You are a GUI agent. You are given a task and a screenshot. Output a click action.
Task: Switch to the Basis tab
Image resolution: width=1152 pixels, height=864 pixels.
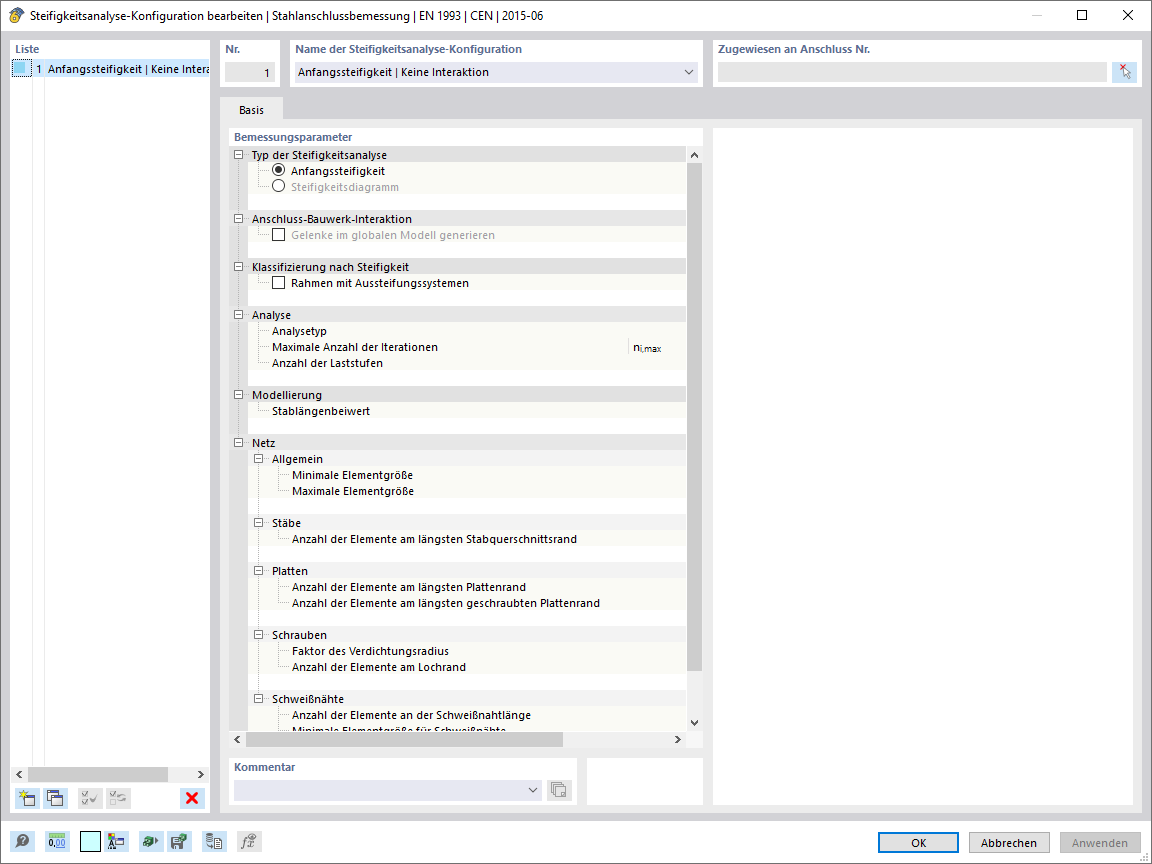pos(251,109)
